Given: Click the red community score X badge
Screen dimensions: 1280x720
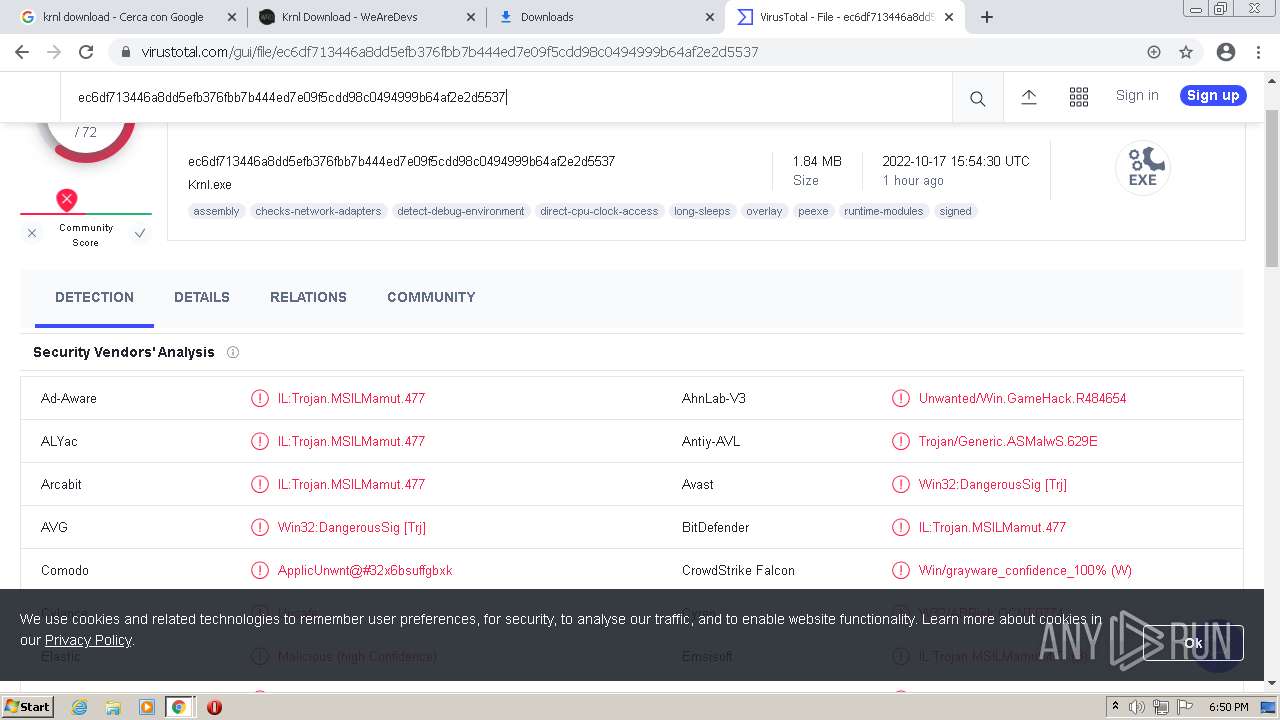Looking at the screenshot, I should 66,199.
